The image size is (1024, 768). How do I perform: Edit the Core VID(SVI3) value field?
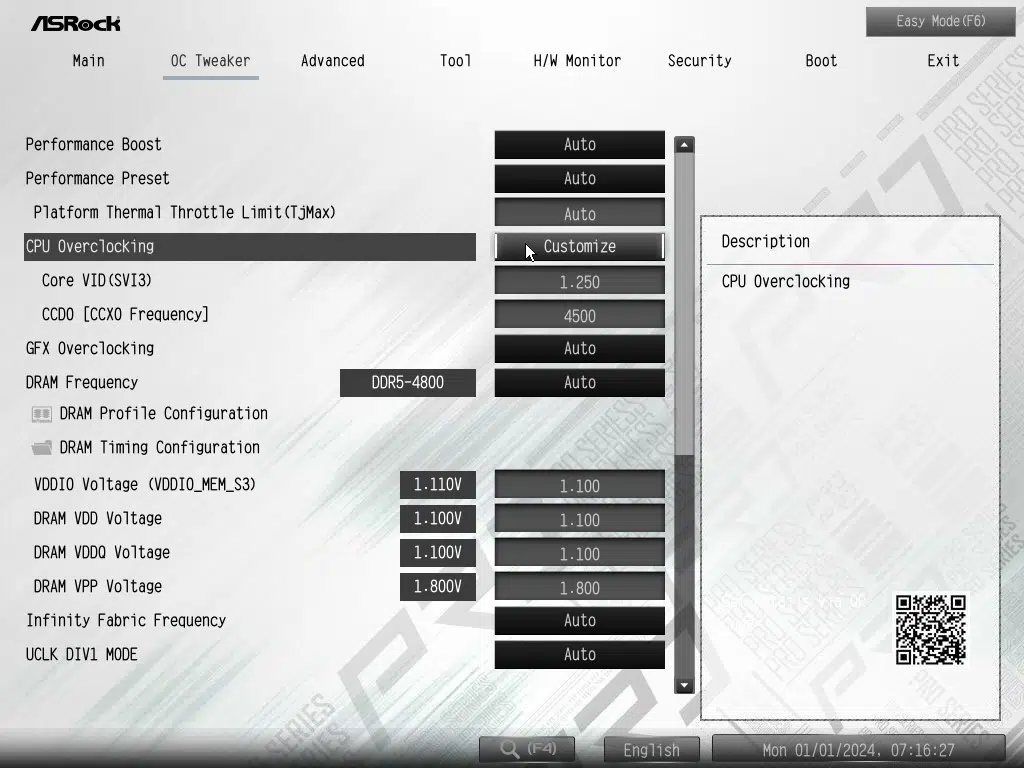tap(579, 282)
